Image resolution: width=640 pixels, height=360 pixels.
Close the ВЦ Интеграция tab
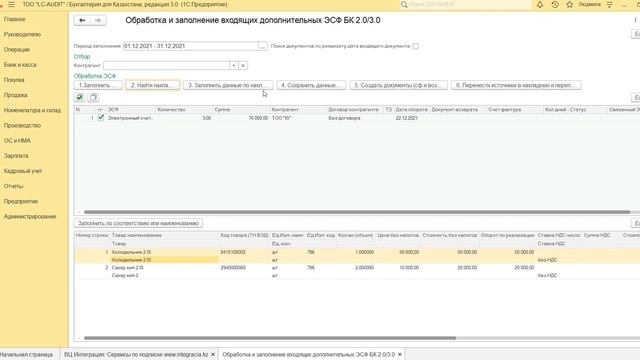point(213,354)
